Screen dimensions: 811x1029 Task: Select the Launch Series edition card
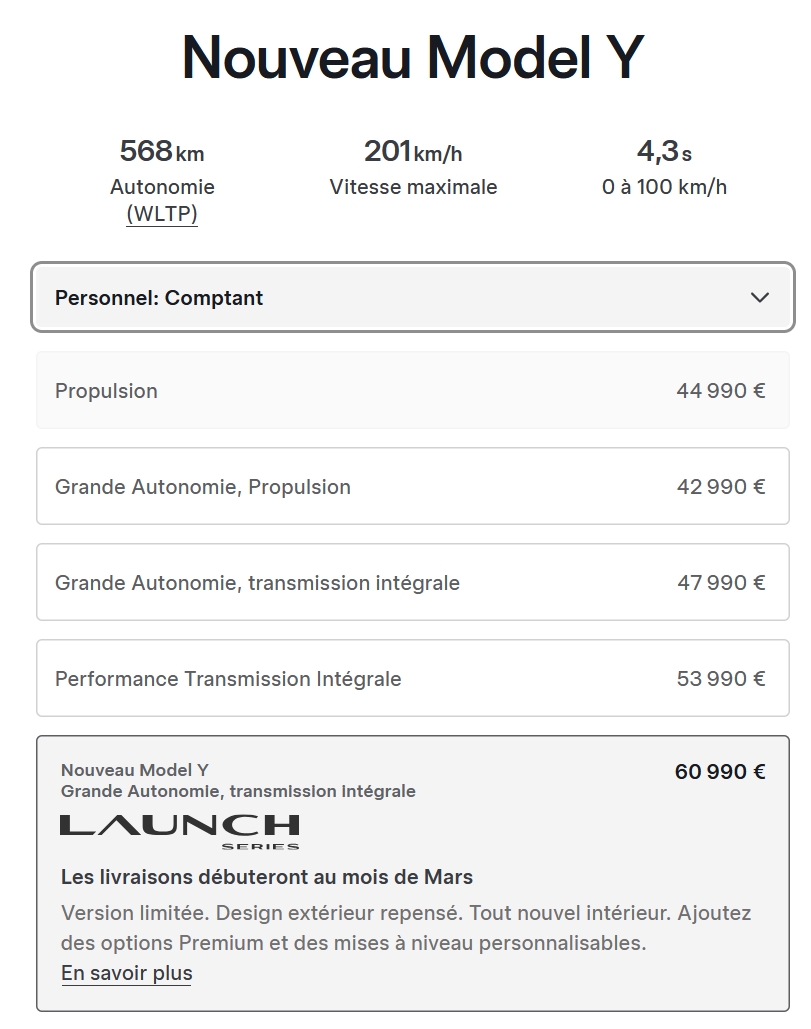413,873
